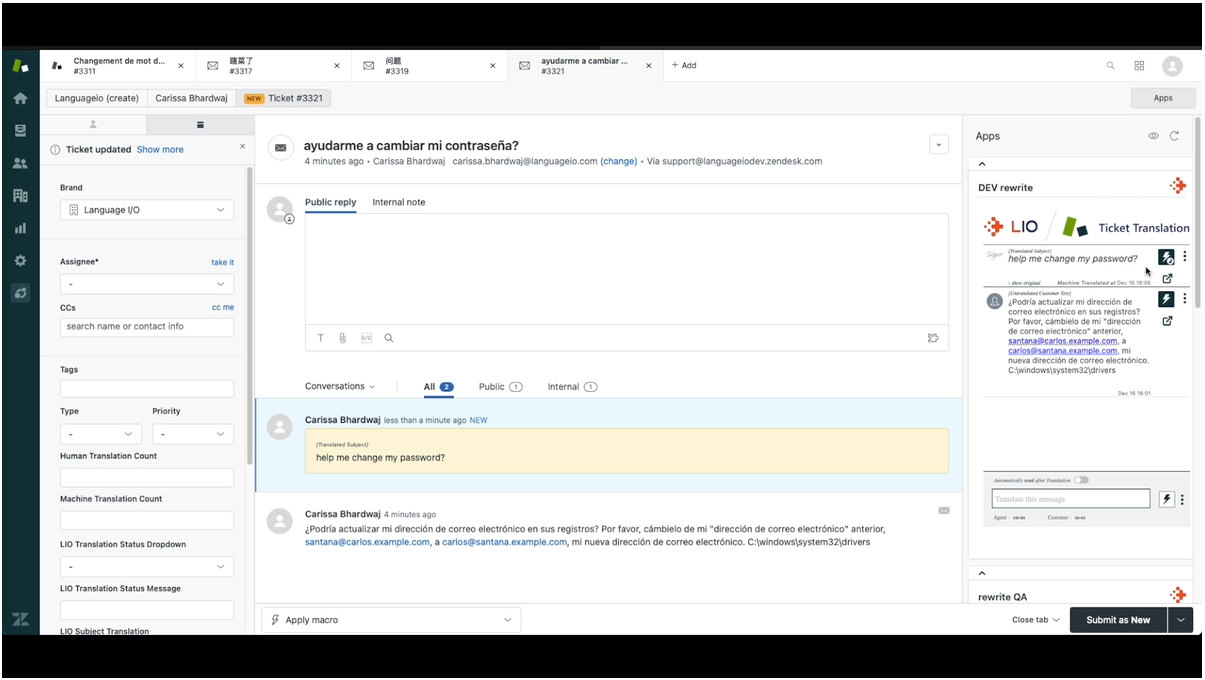The width and height of the screenshot is (1205, 680).
Task: Open the Admin gear icon in sidebar
Action: tap(20, 261)
